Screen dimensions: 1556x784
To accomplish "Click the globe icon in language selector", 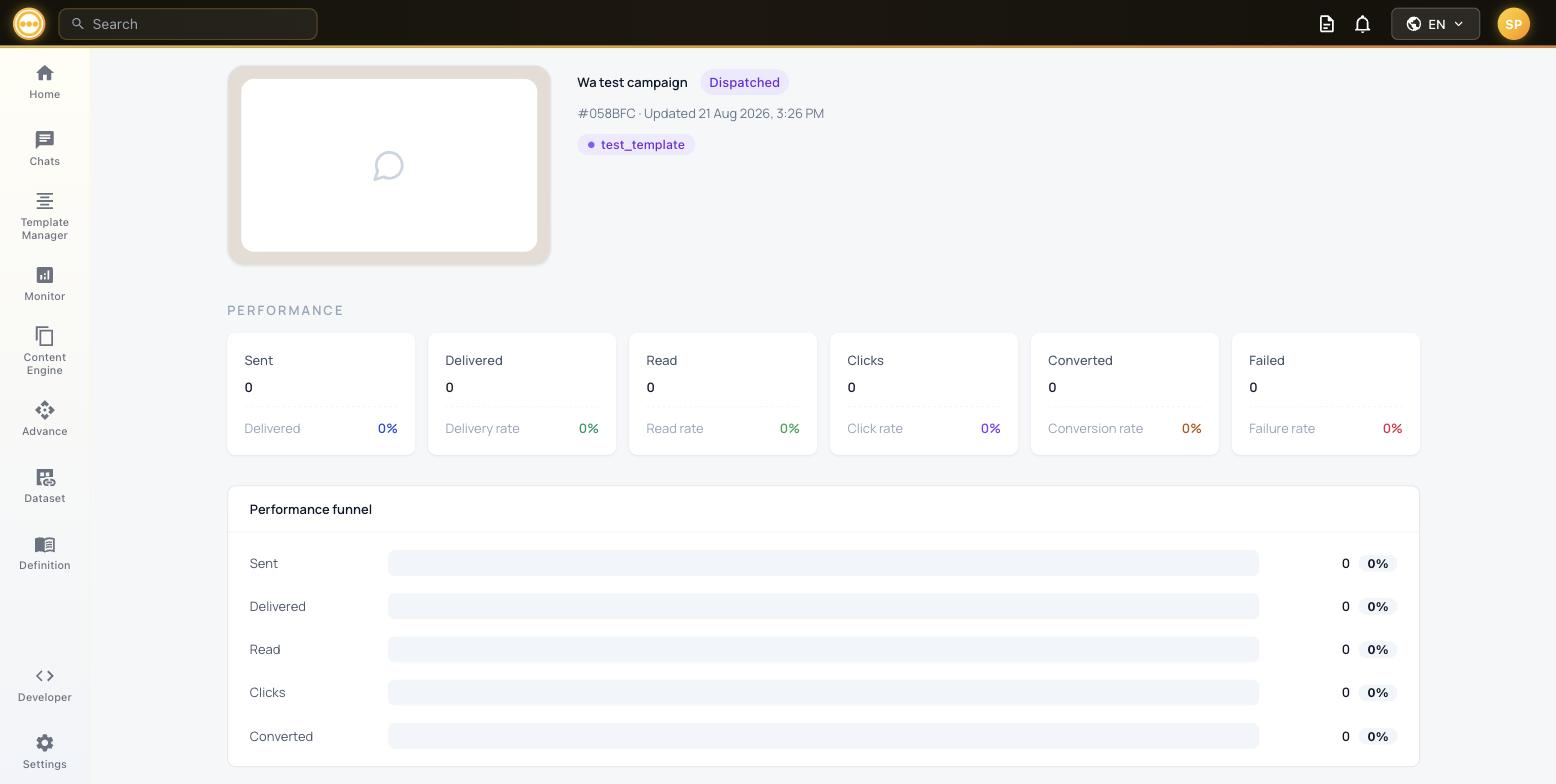I will coord(1414,24).
